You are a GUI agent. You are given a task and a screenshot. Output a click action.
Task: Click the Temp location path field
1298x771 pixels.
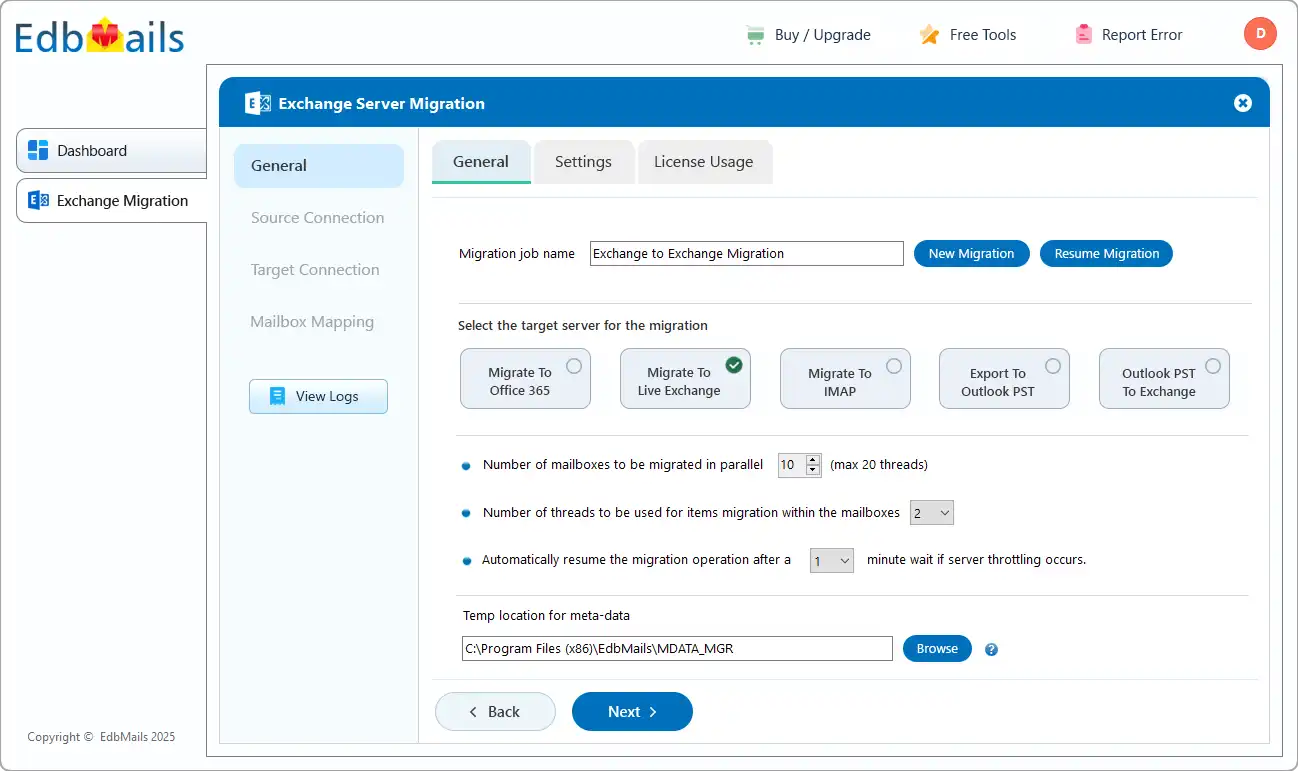677,648
